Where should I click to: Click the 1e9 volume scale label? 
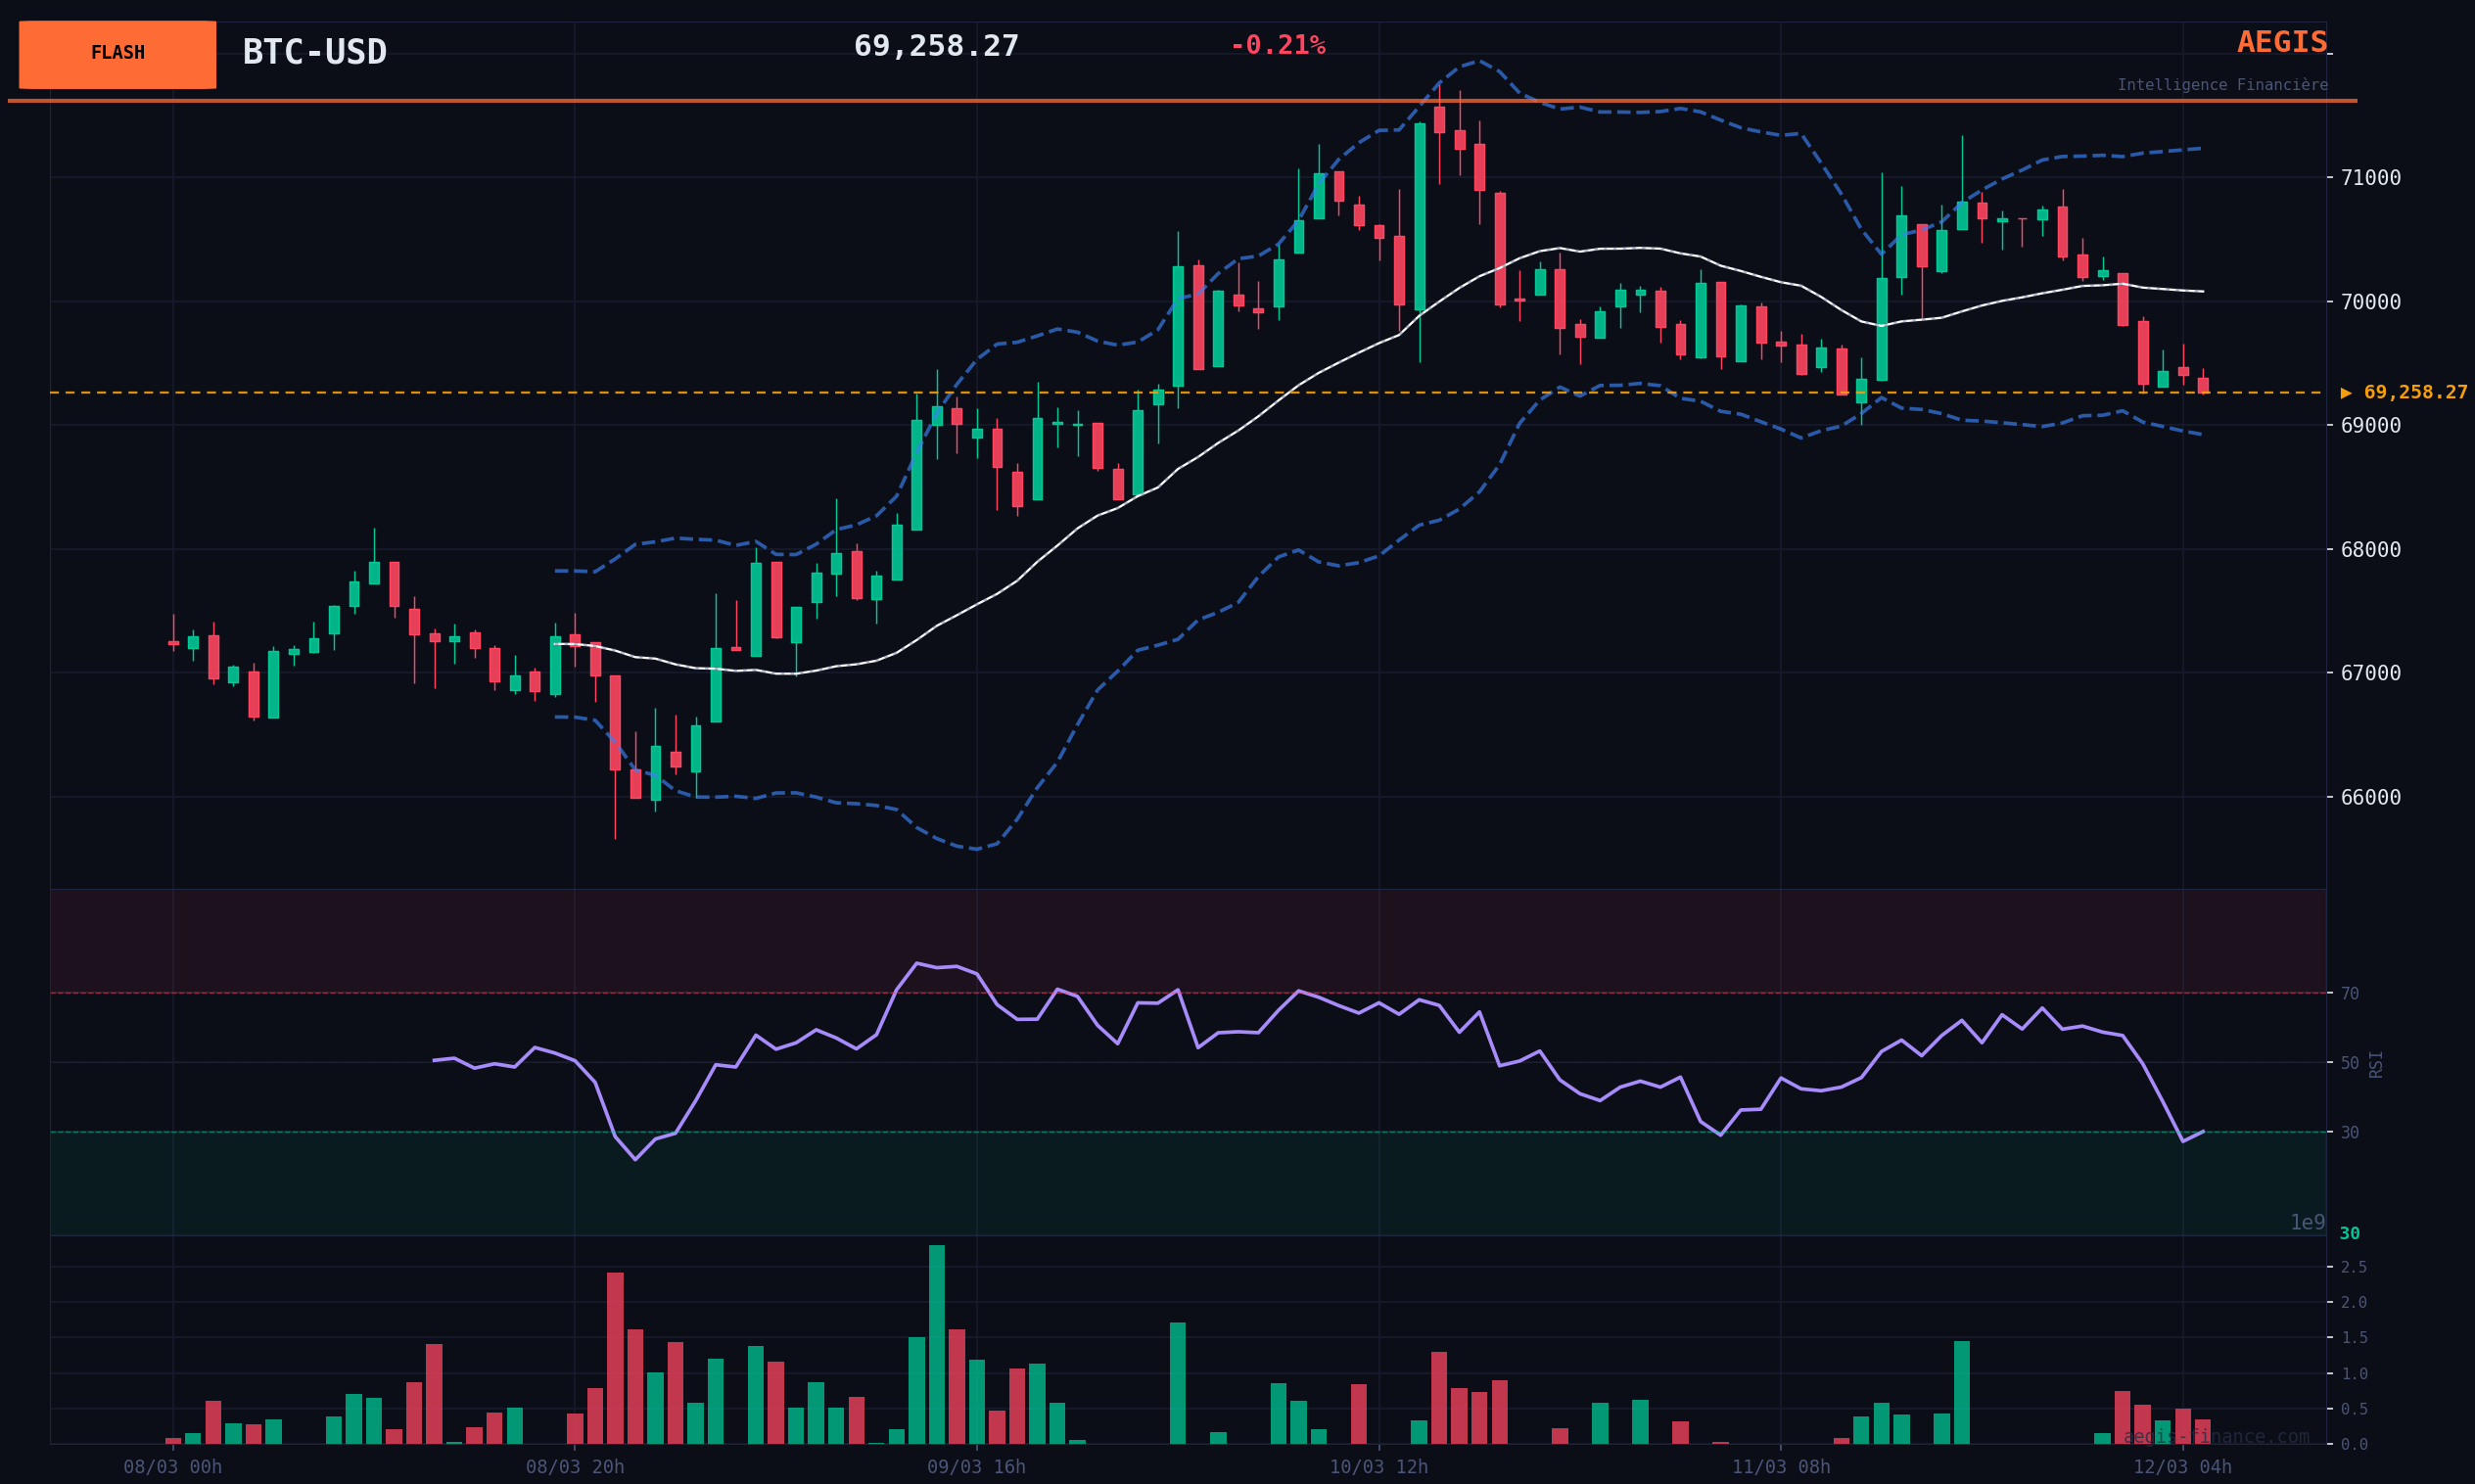(x=2307, y=1223)
